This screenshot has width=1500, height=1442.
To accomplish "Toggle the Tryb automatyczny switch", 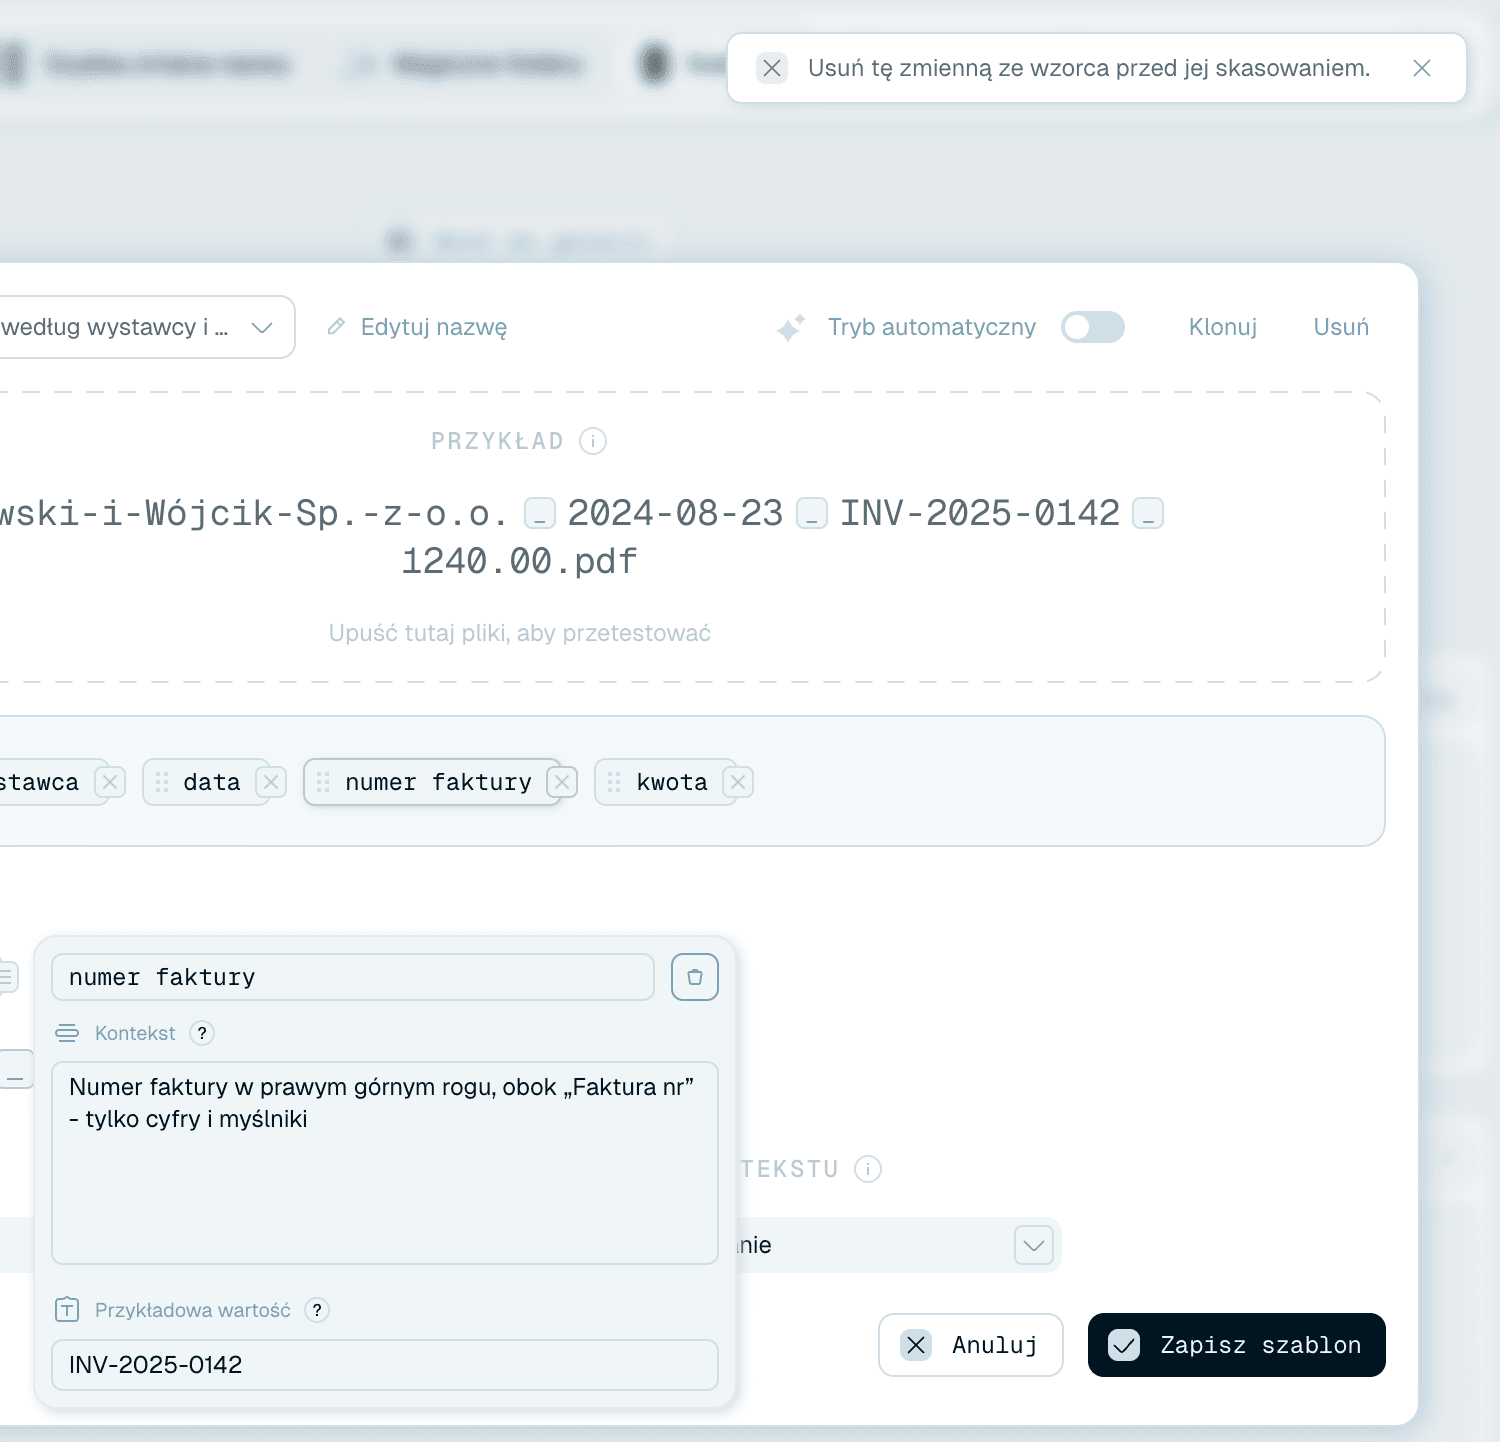I will pyautogui.click(x=1093, y=327).
